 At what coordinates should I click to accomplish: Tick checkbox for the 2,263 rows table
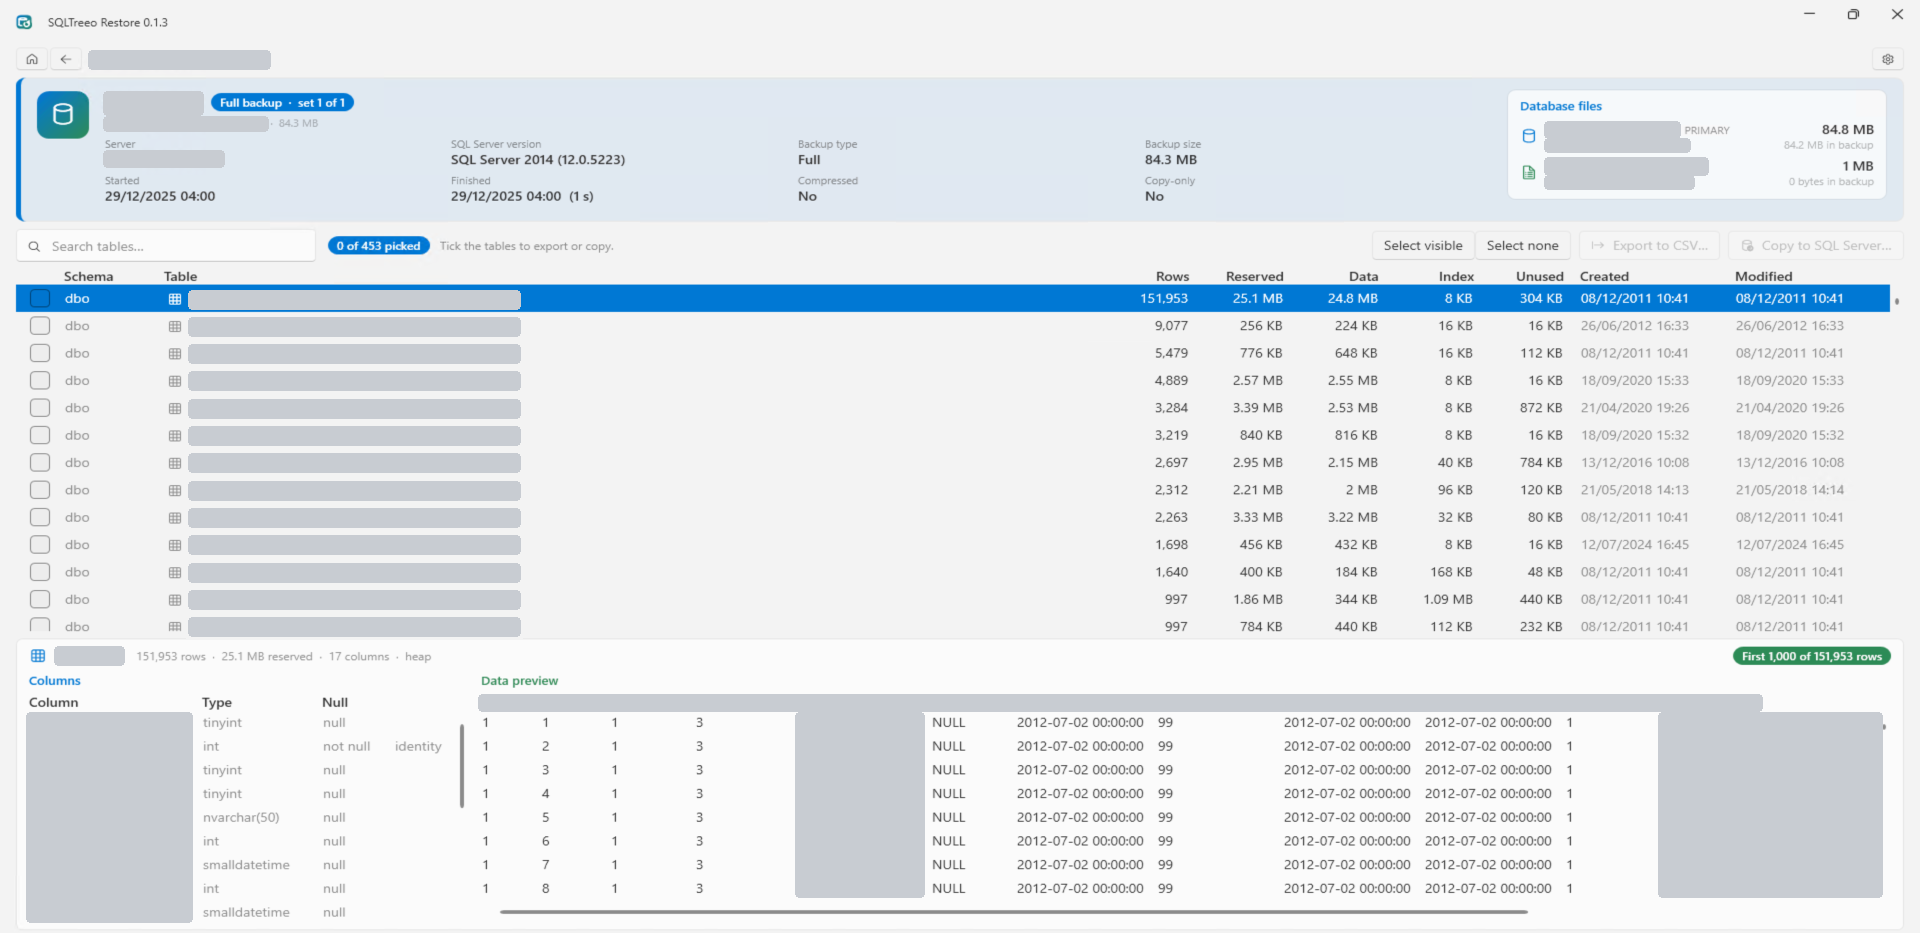coord(40,517)
